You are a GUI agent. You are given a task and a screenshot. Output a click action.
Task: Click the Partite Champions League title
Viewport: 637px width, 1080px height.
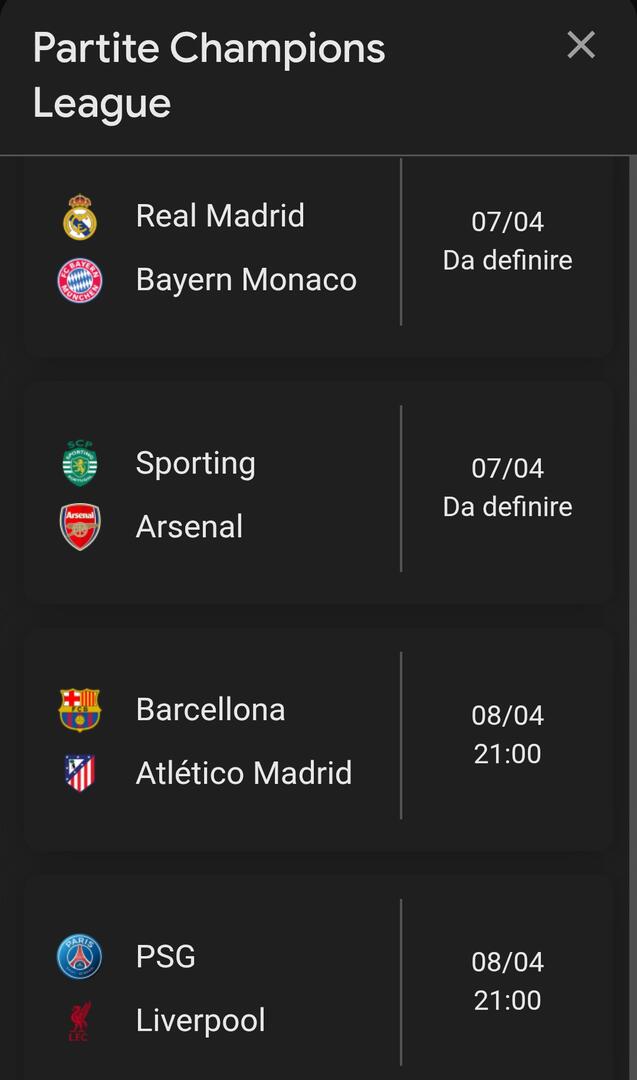click(x=208, y=75)
